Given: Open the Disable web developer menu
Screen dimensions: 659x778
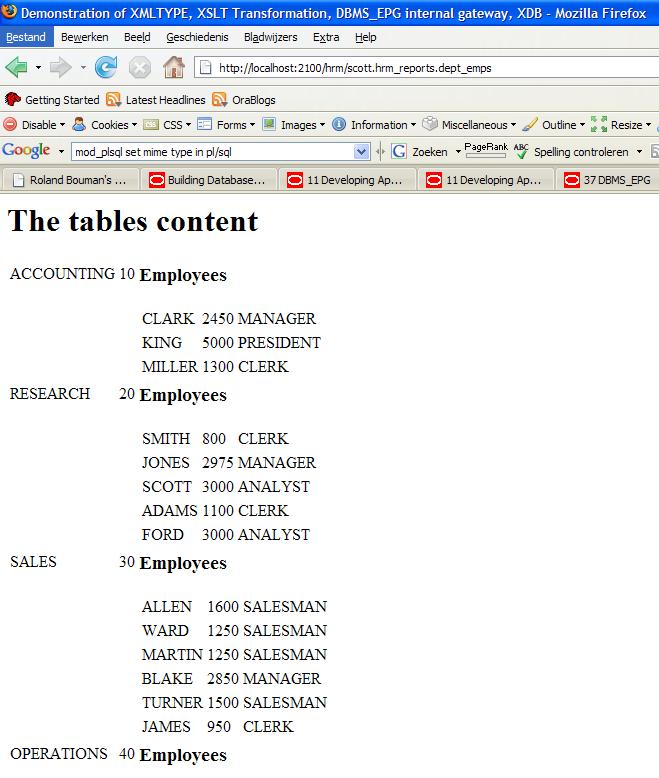Looking at the screenshot, I should click(x=34, y=125).
